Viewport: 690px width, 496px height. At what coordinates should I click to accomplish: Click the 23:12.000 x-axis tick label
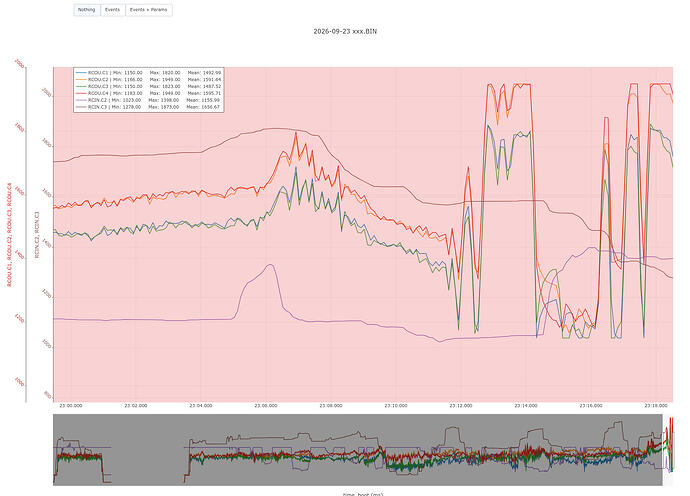(461, 406)
